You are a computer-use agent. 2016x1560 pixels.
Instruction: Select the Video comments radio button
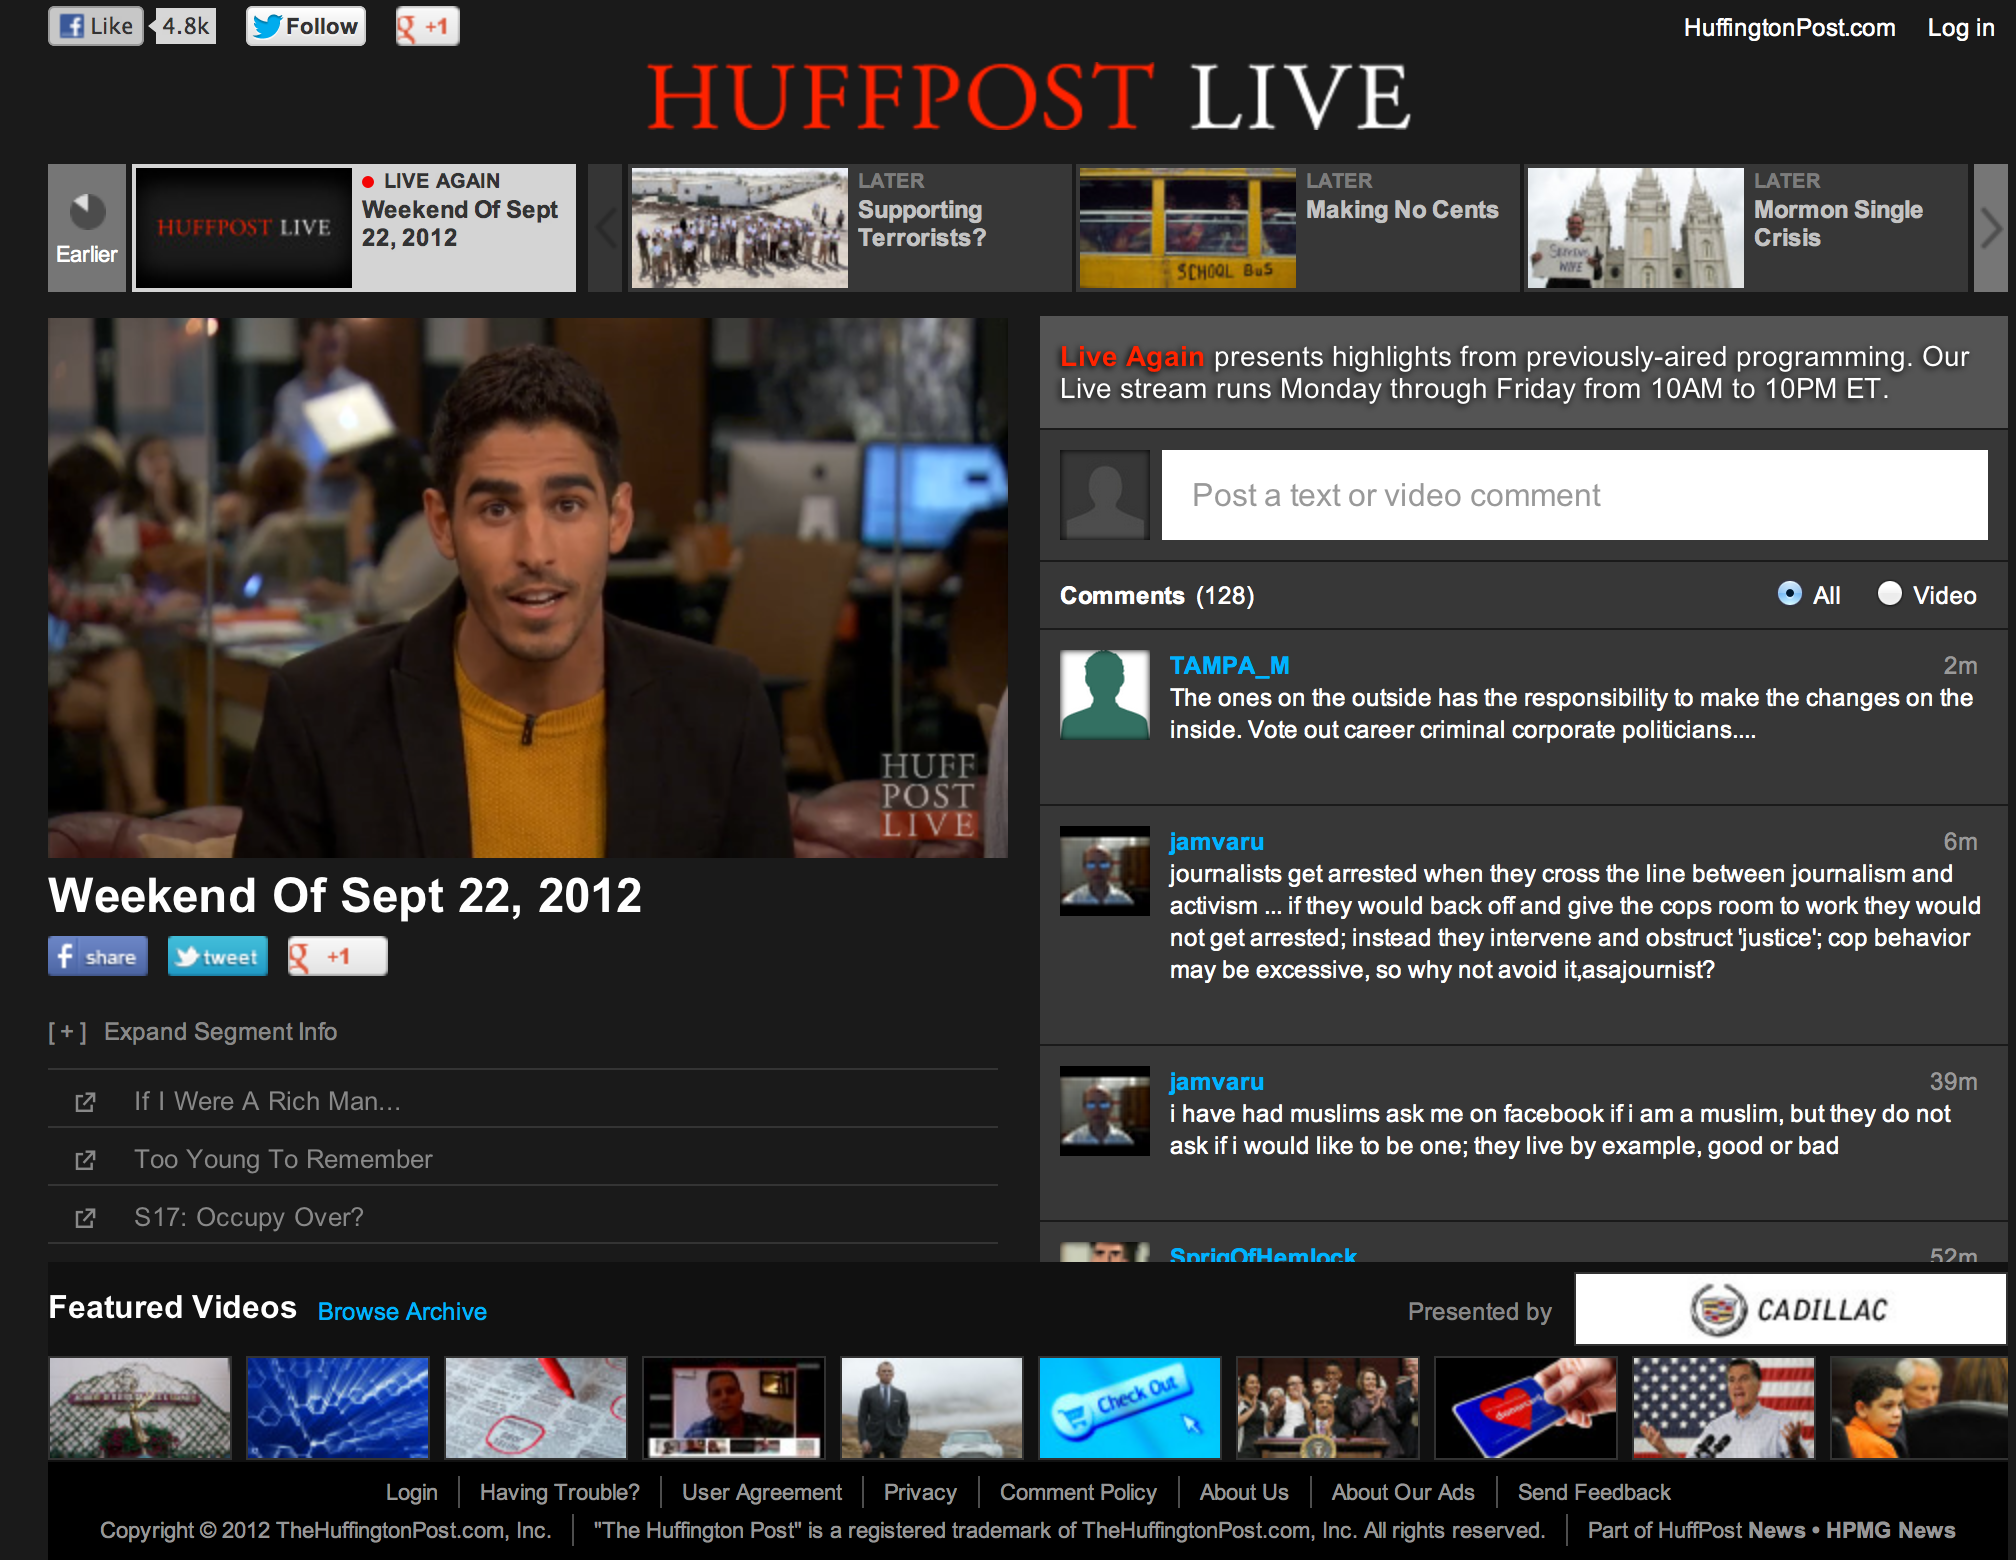pos(1890,594)
